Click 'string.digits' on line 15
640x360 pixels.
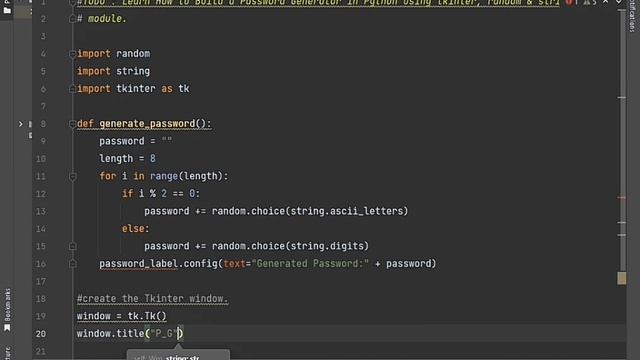(327, 246)
